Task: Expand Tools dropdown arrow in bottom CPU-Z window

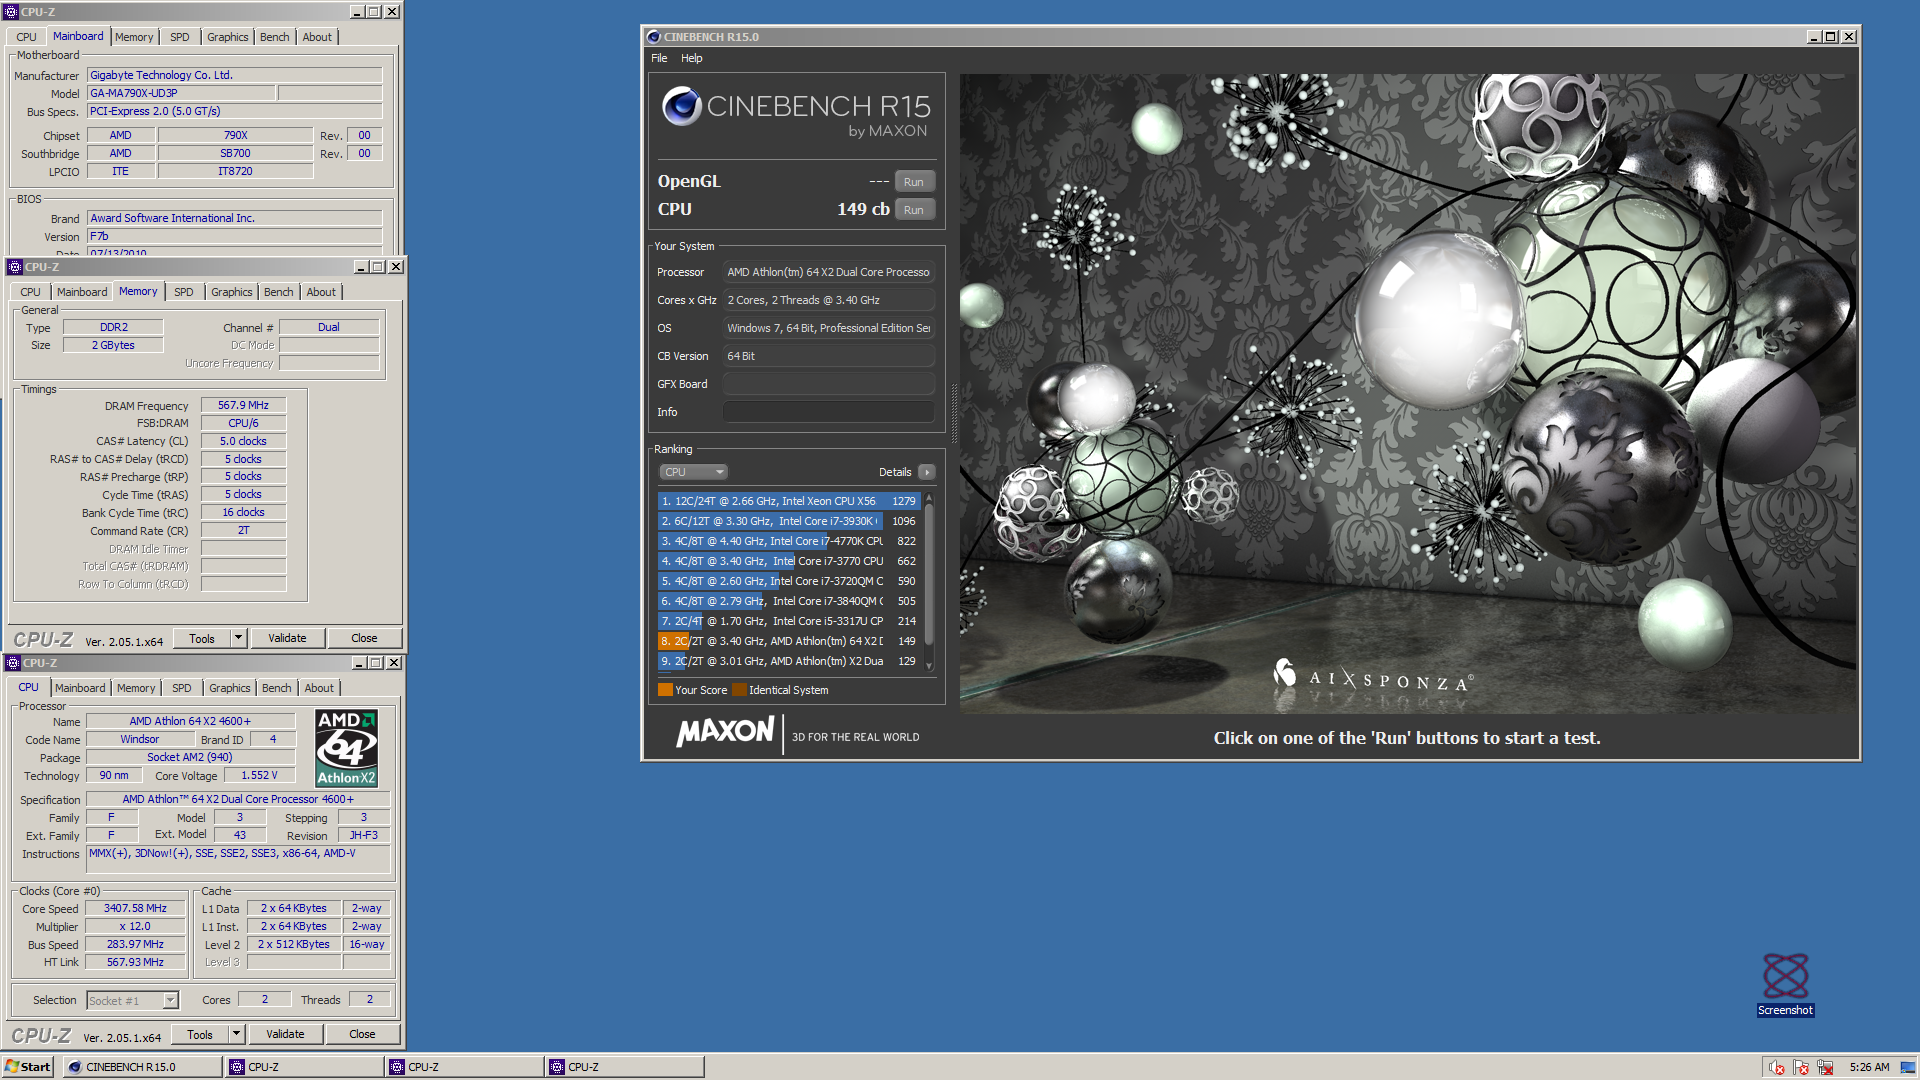Action: pos(236,1034)
